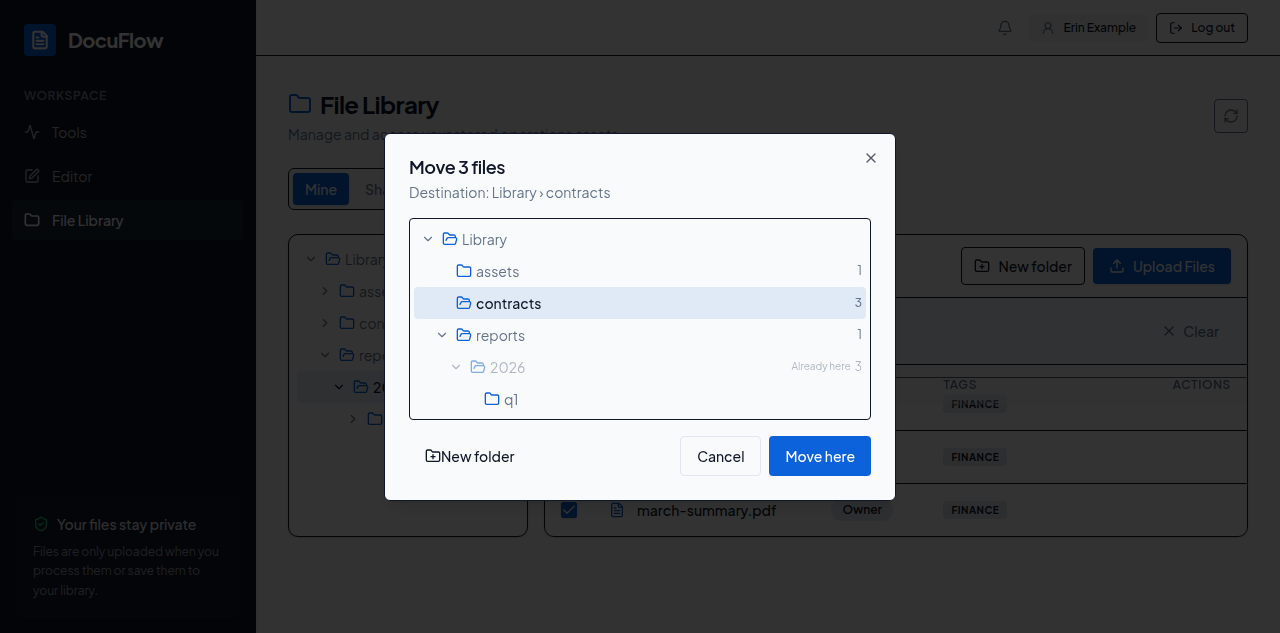Collapse the reports node in background tree
The image size is (1280, 633).
coord(325,355)
